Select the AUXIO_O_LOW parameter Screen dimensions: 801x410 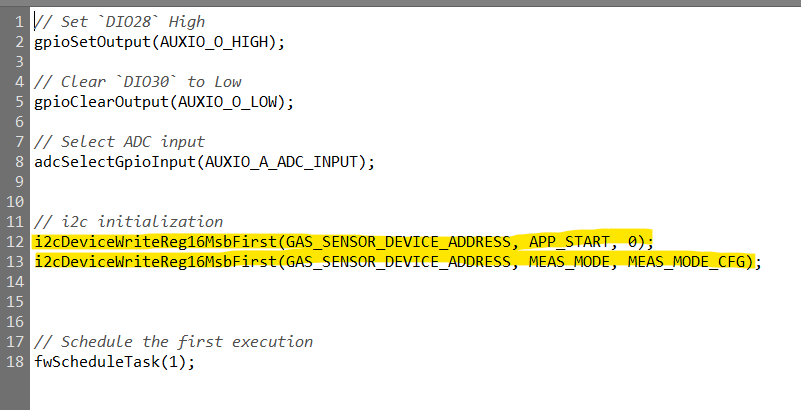point(228,101)
